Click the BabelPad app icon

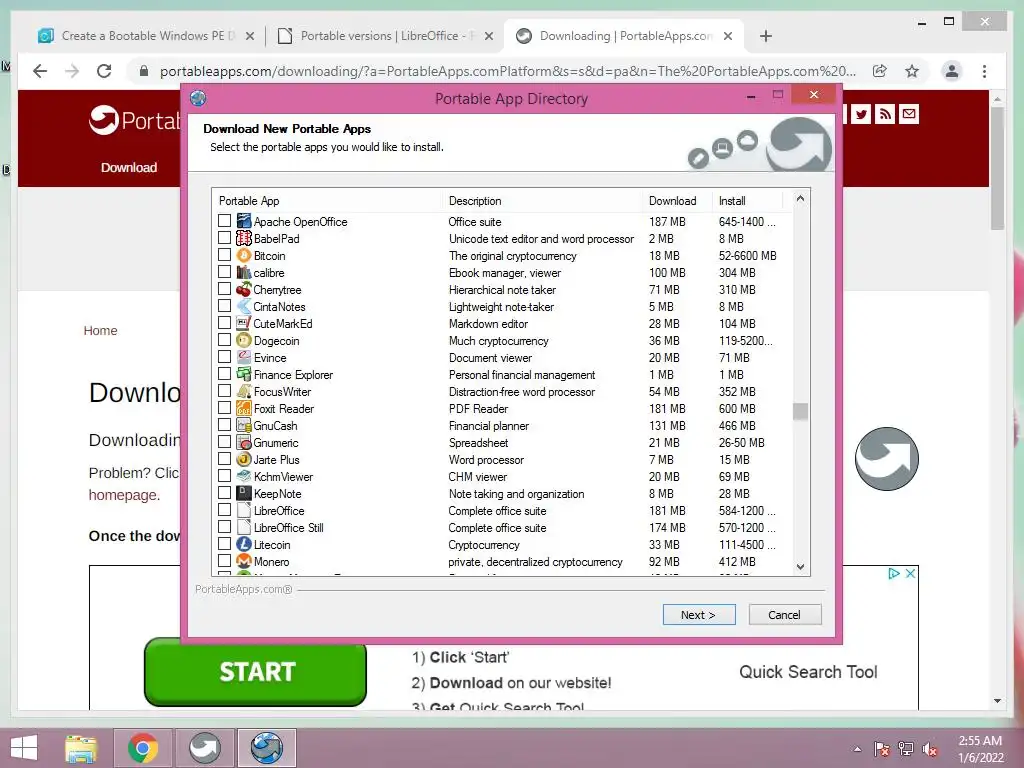click(244, 238)
